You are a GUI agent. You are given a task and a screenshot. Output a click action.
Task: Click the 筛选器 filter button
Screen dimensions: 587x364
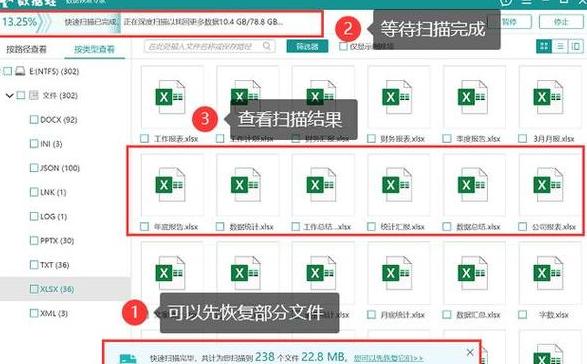[307, 46]
